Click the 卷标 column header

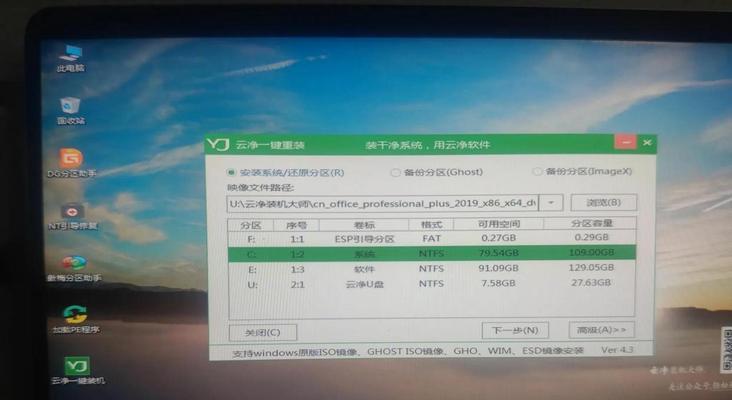(x=364, y=225)
